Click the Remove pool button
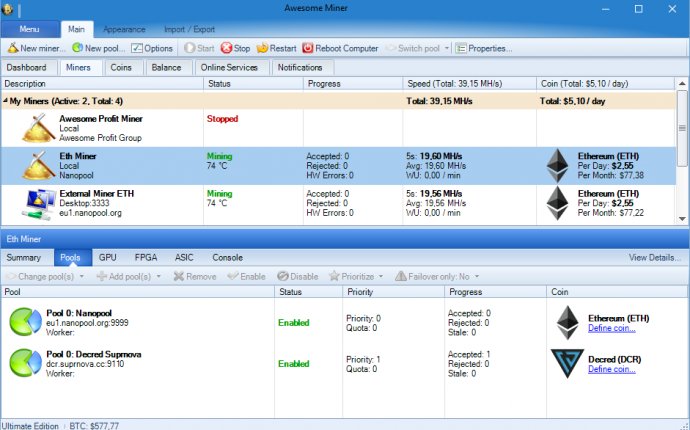Viewport: 690px width, 430px height. [x=195, y=276]
